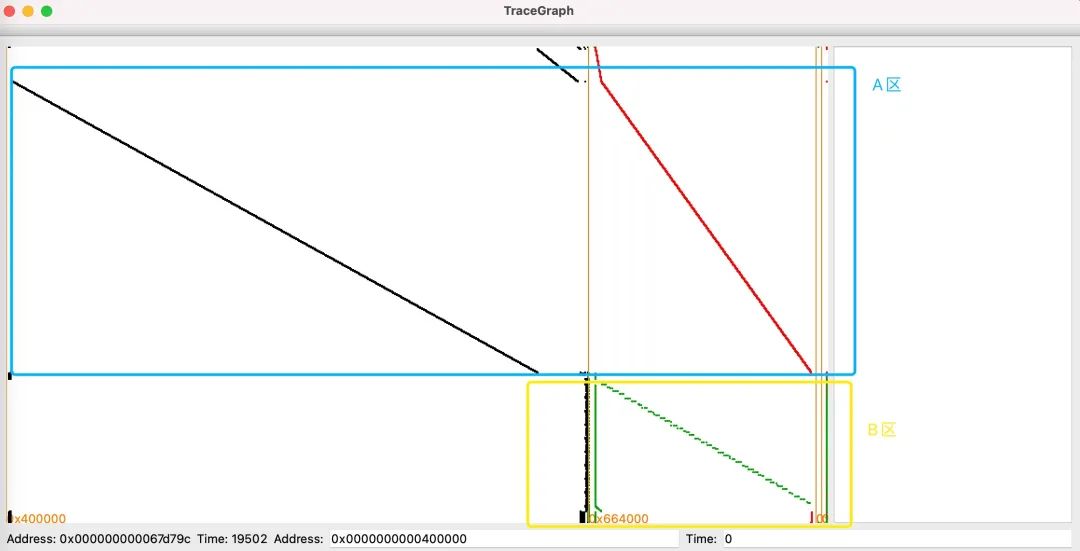Click the red diagonal trace line
This screenshot has height=551, width=1080.
[x=705, y=226]
